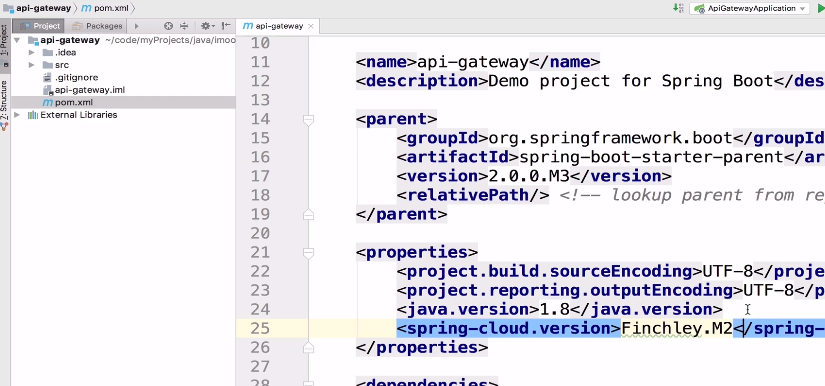This screenshot has height=386, width=825.
Task: Click Scroll from Source target icon
Action: coord(168,26)
